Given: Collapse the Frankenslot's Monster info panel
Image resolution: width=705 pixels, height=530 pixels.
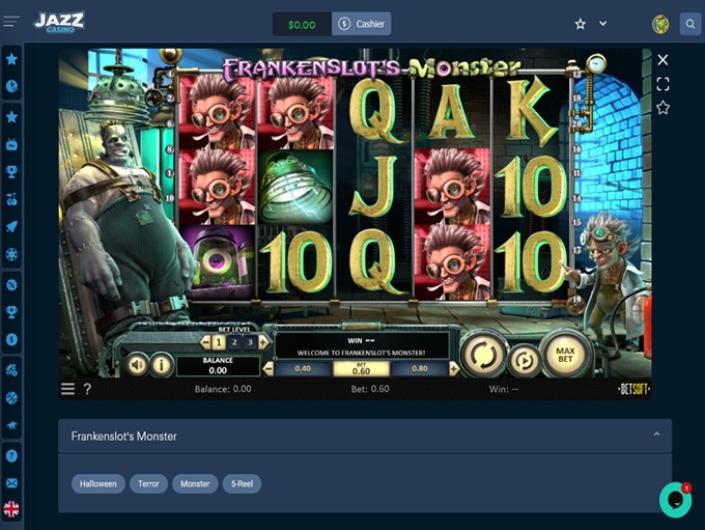Looking at the screenshot, I should tap(656, 435).
